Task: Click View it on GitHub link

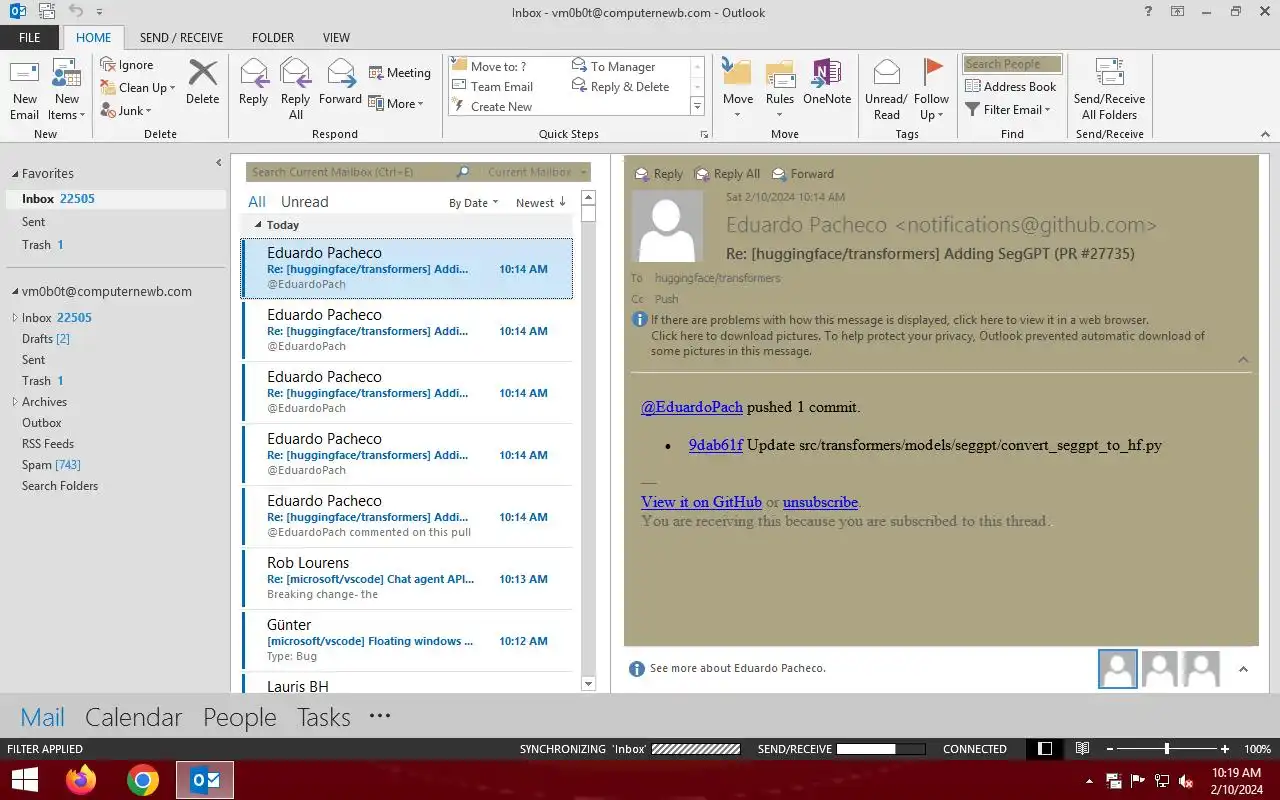Action: [701, 502]
